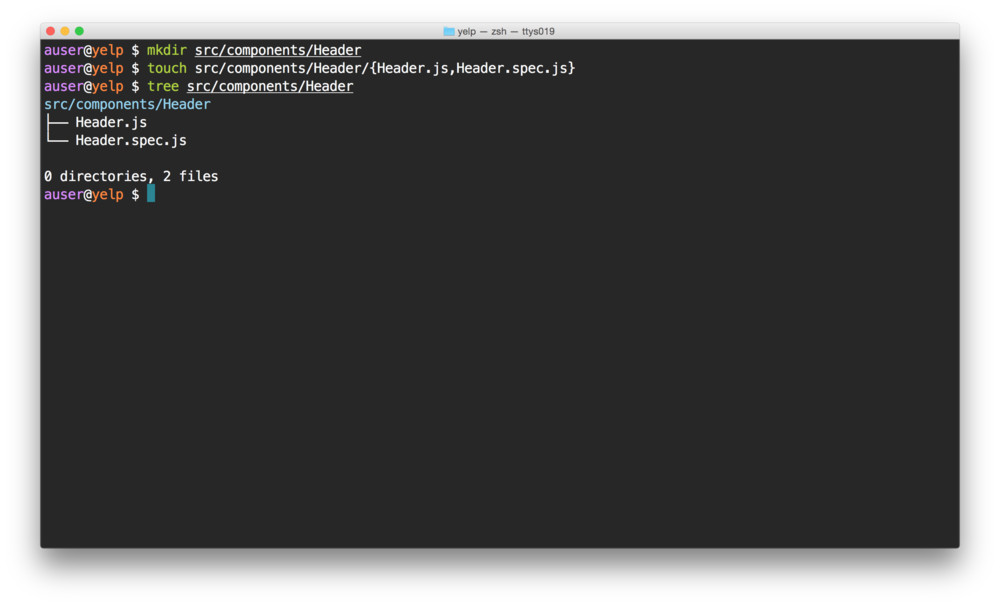Viewport: 1000px width, 606px height.
Task: Click the teal cursor block at prompt
Action: click(x=151, y=194)
